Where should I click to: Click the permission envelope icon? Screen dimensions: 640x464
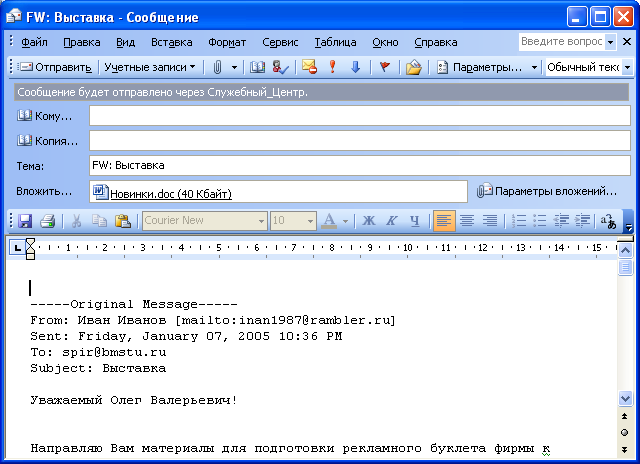tap(309, 67)
